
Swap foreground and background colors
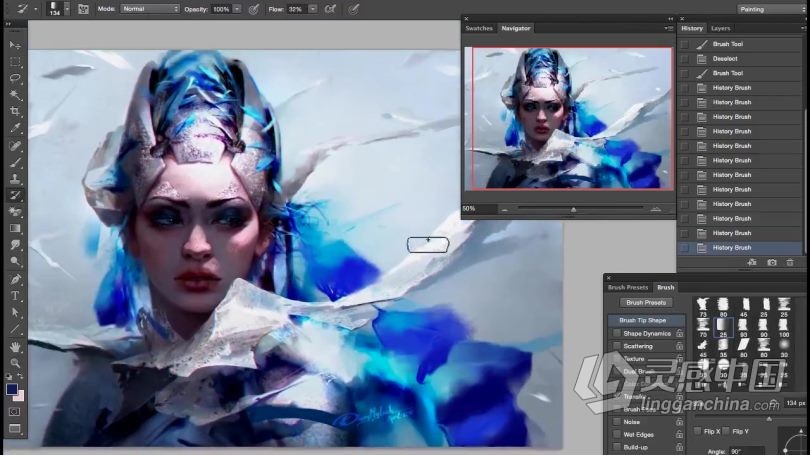pyautogui.click(x=20, y=376)
